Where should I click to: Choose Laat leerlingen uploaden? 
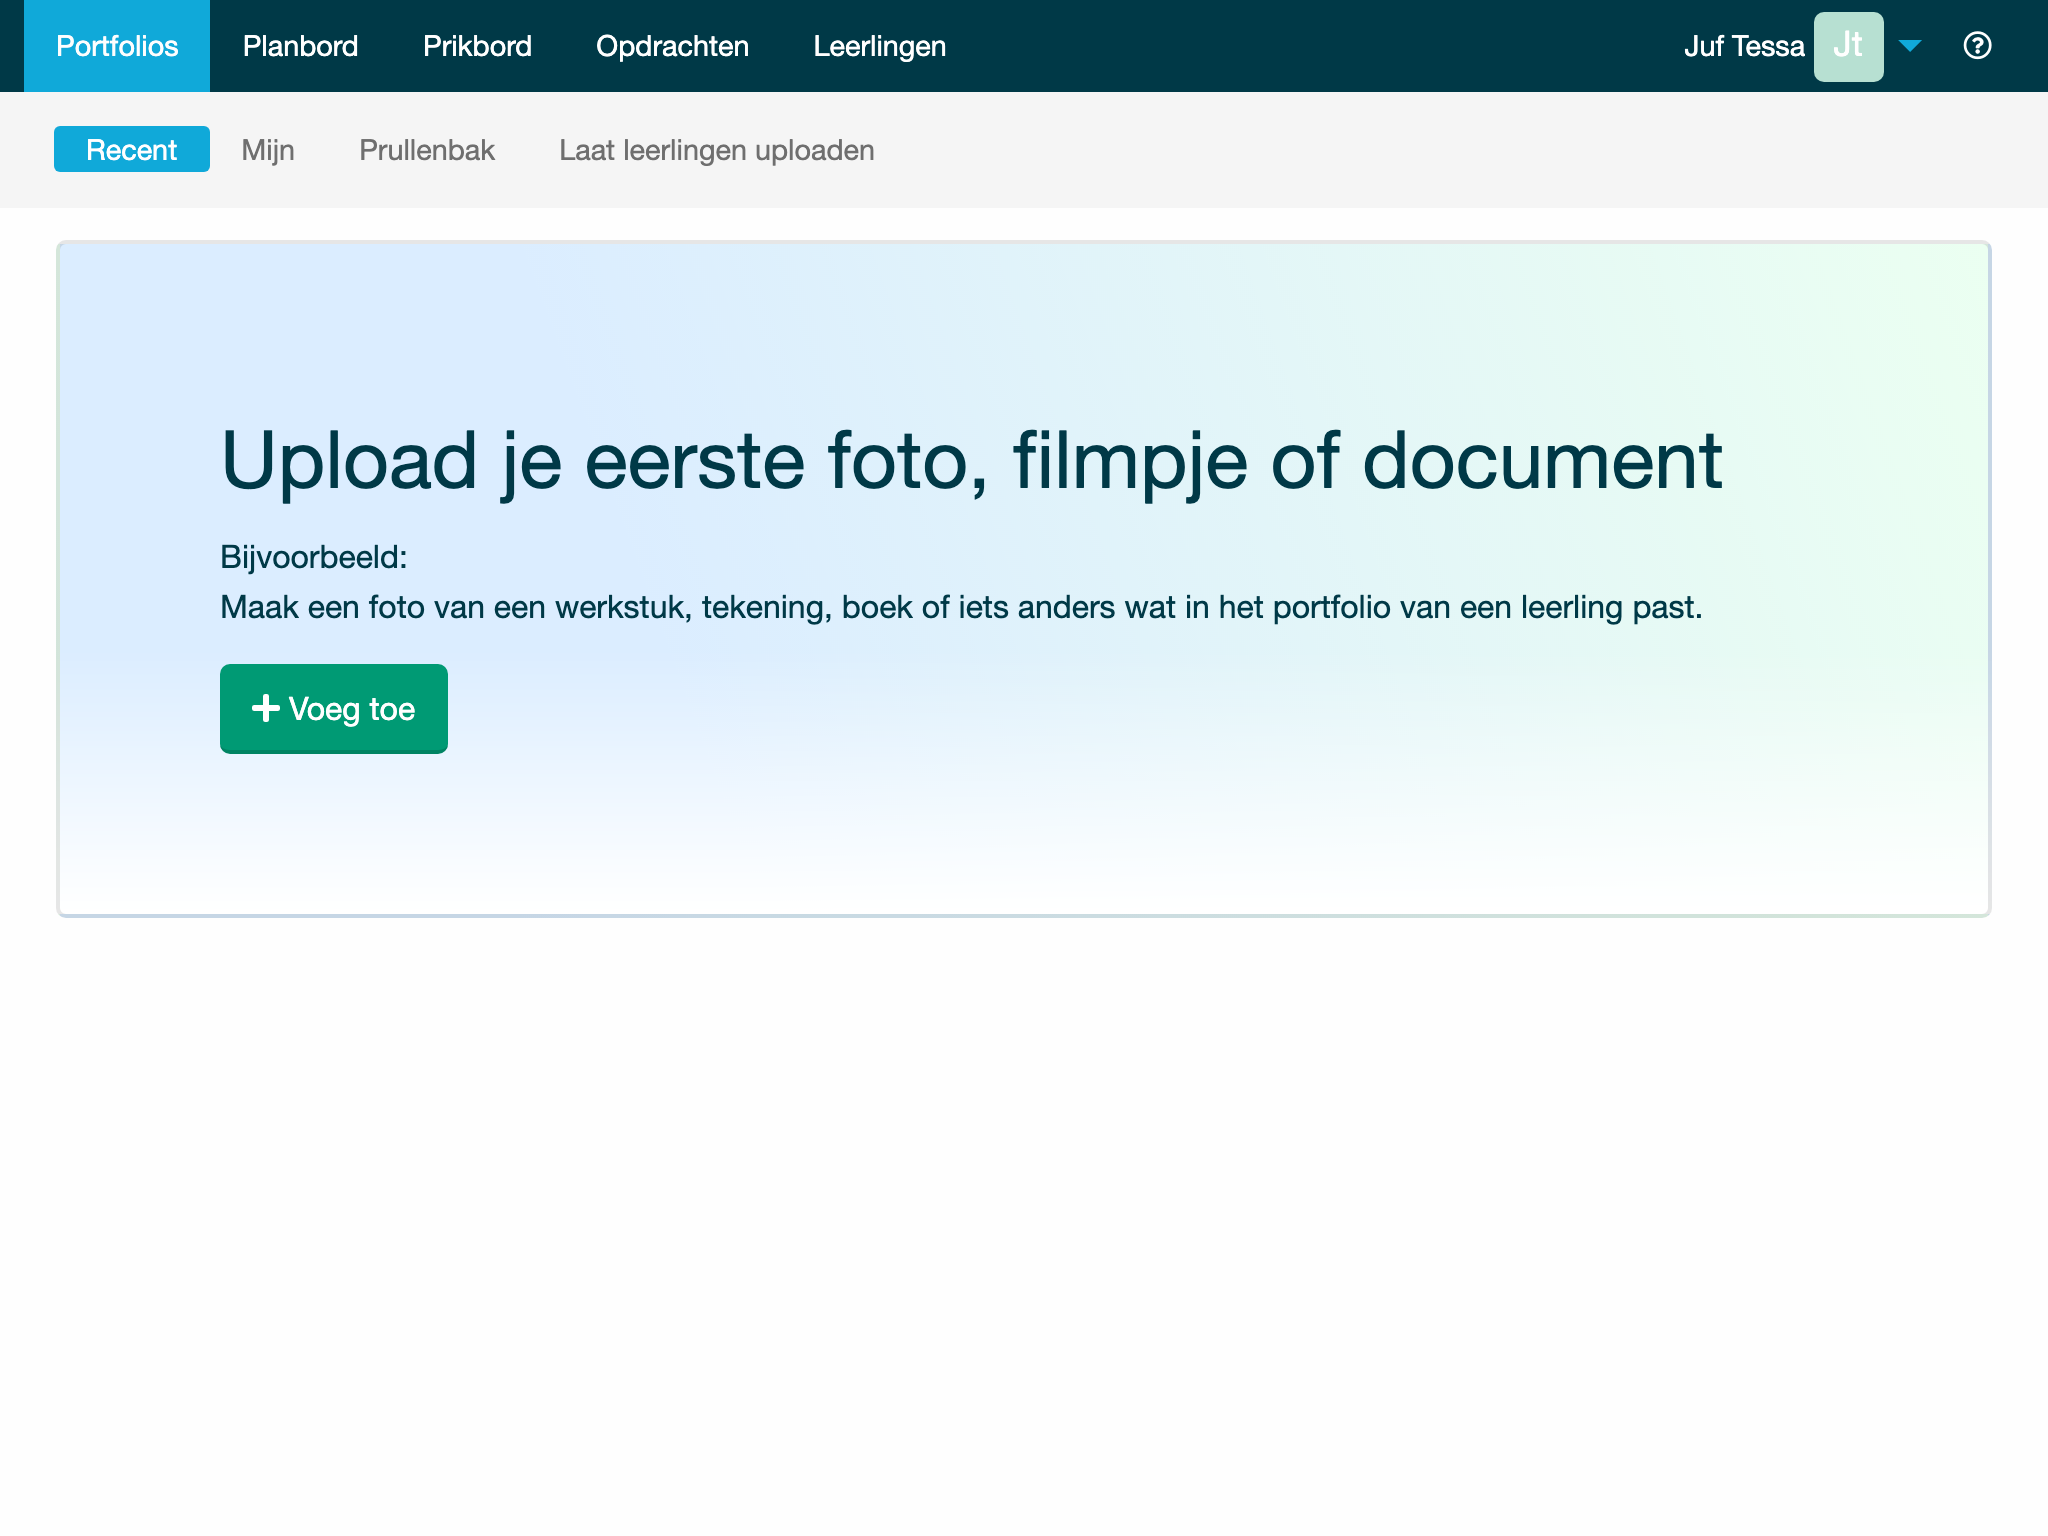pyautogui.click(x=717, y=150)
